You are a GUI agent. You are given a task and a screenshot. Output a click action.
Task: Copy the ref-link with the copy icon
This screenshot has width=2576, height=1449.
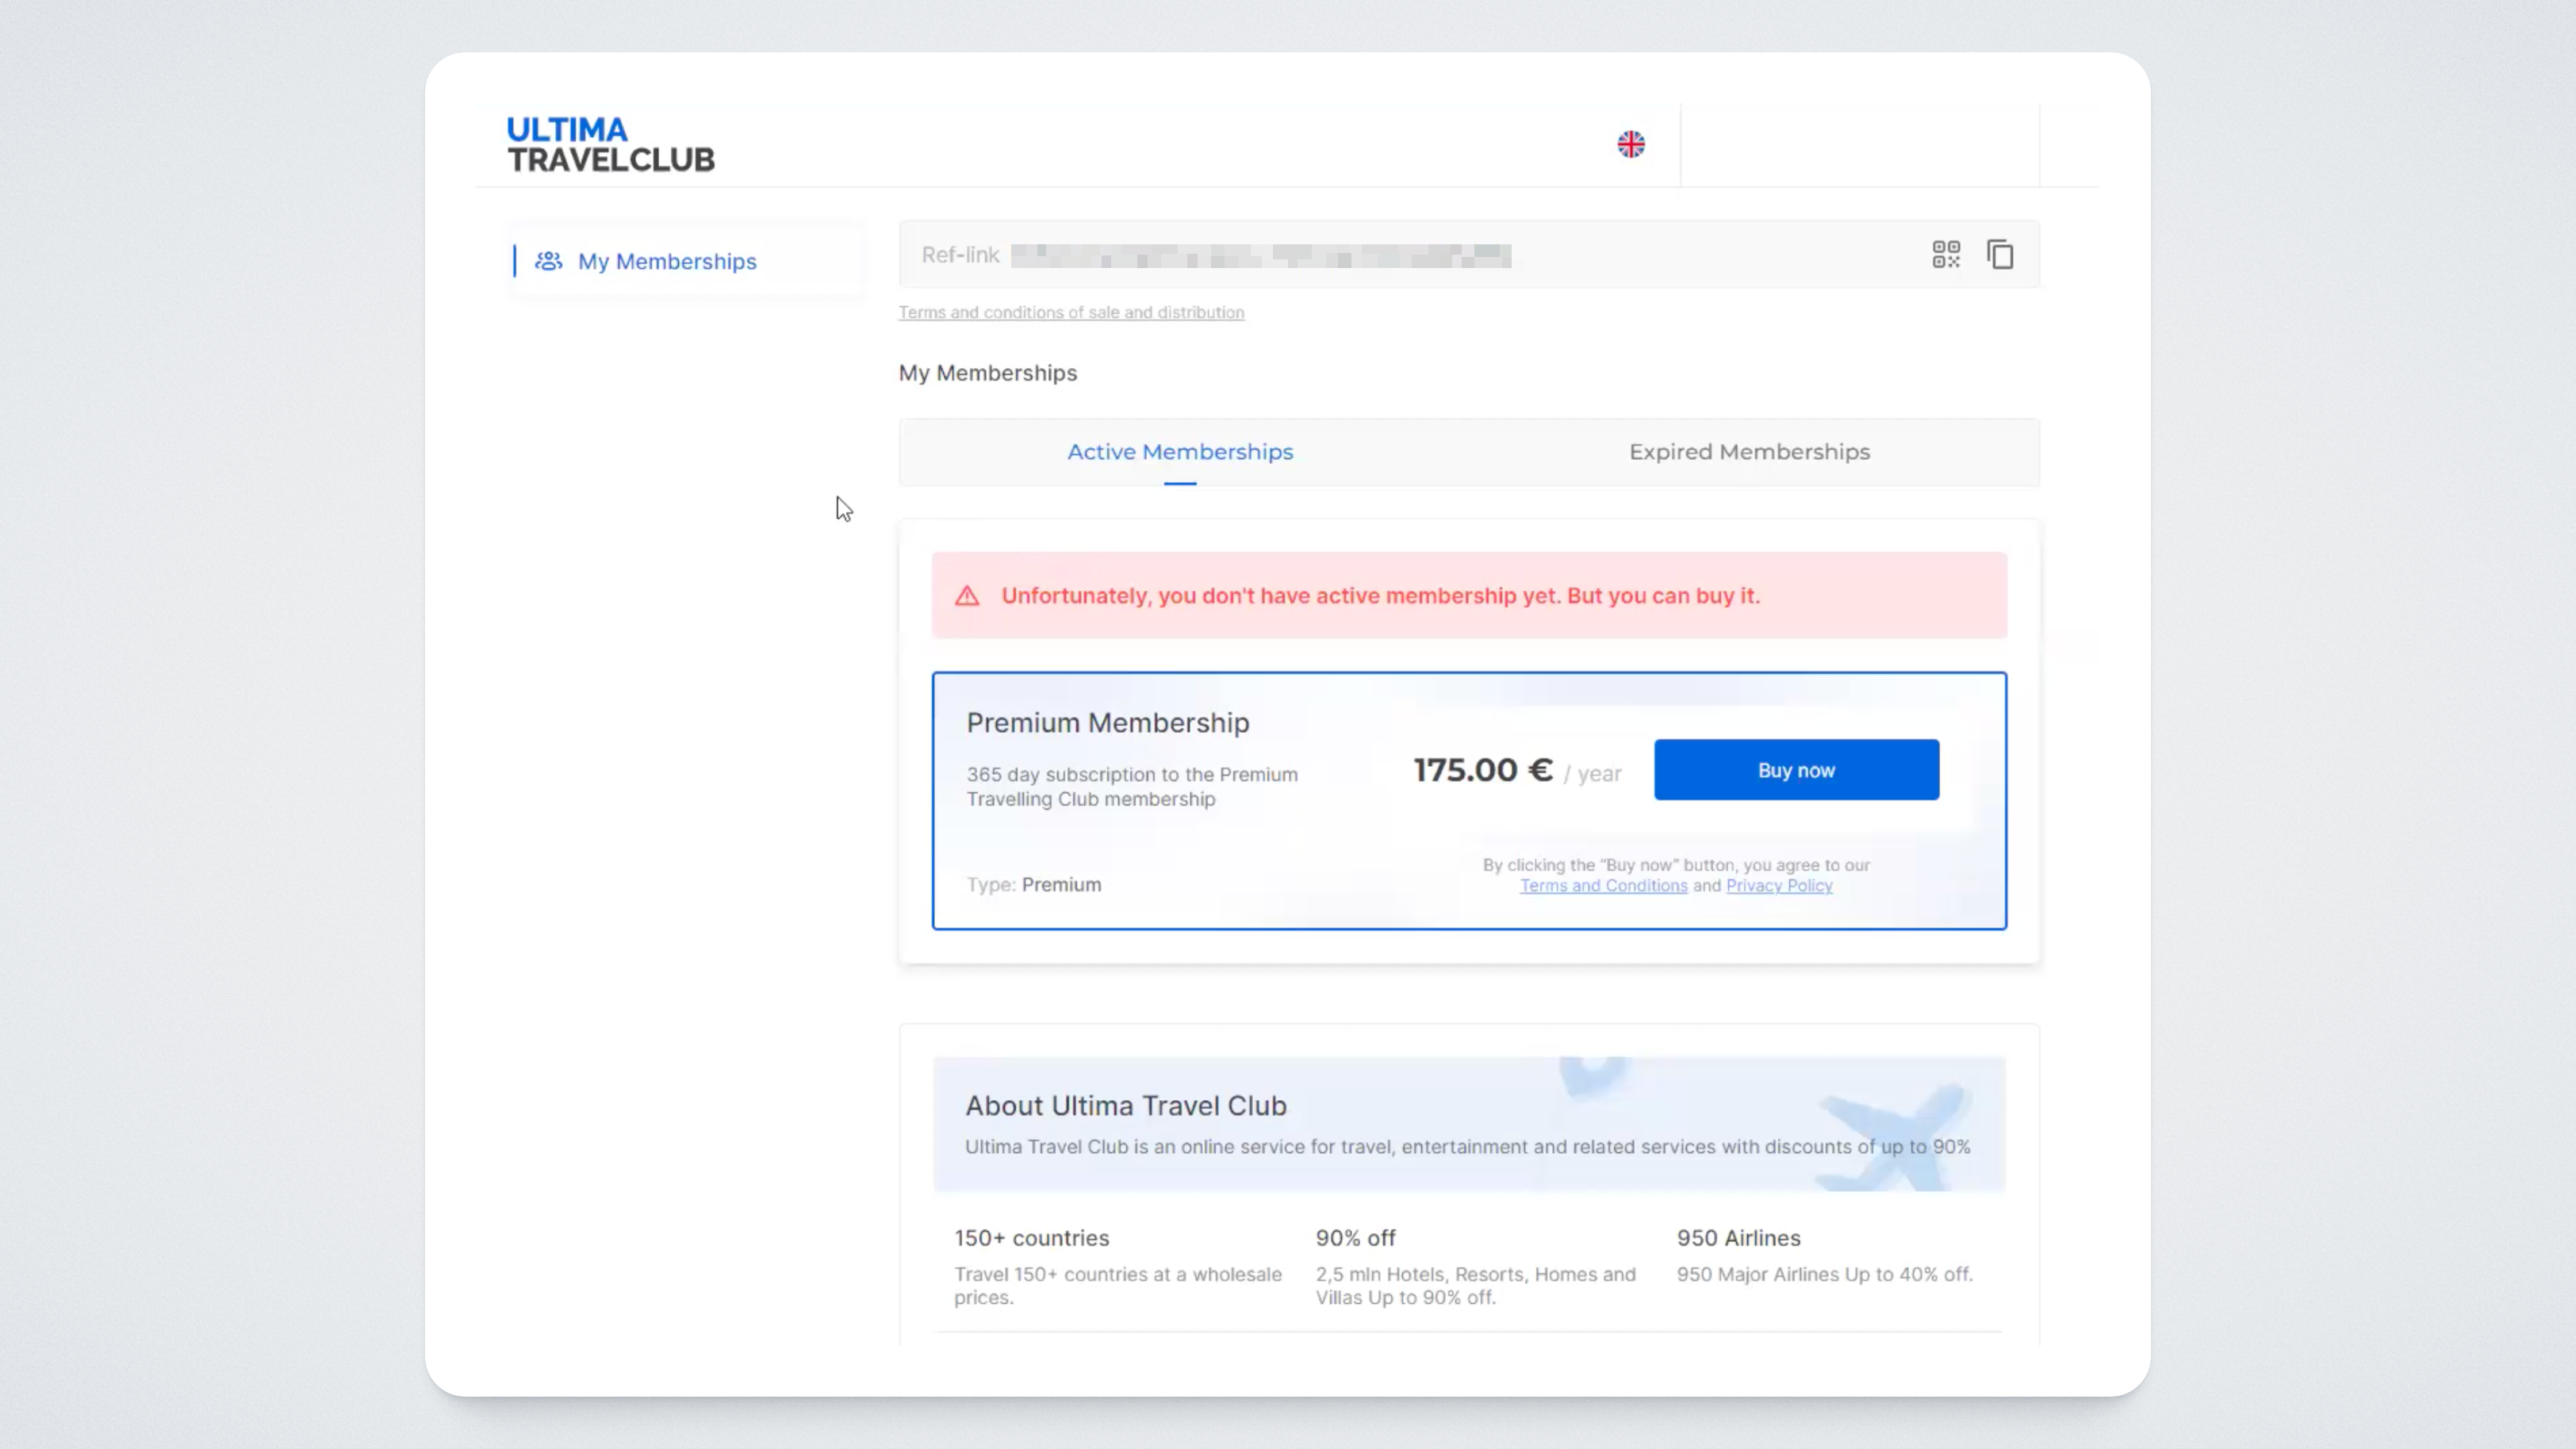click(2000, 254)
